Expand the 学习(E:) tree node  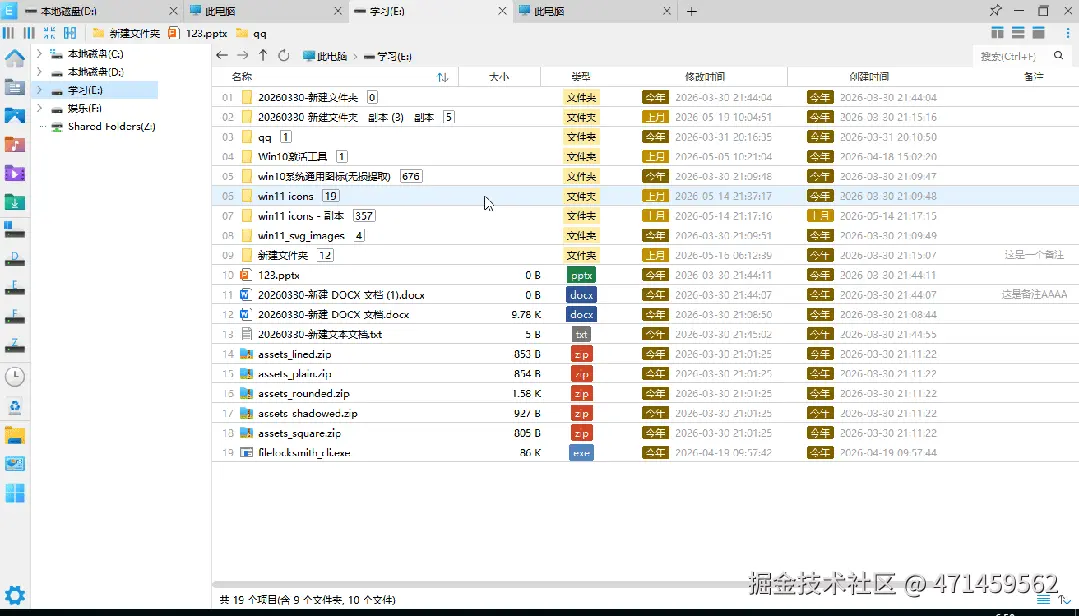[39, 89]
